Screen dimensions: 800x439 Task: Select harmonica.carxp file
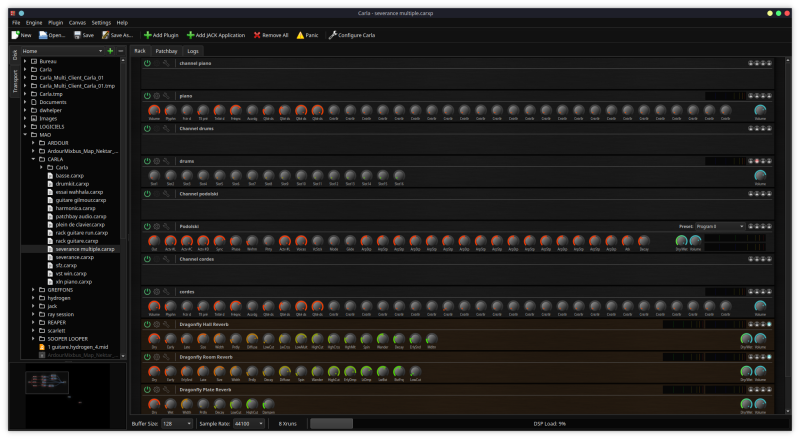76,208
